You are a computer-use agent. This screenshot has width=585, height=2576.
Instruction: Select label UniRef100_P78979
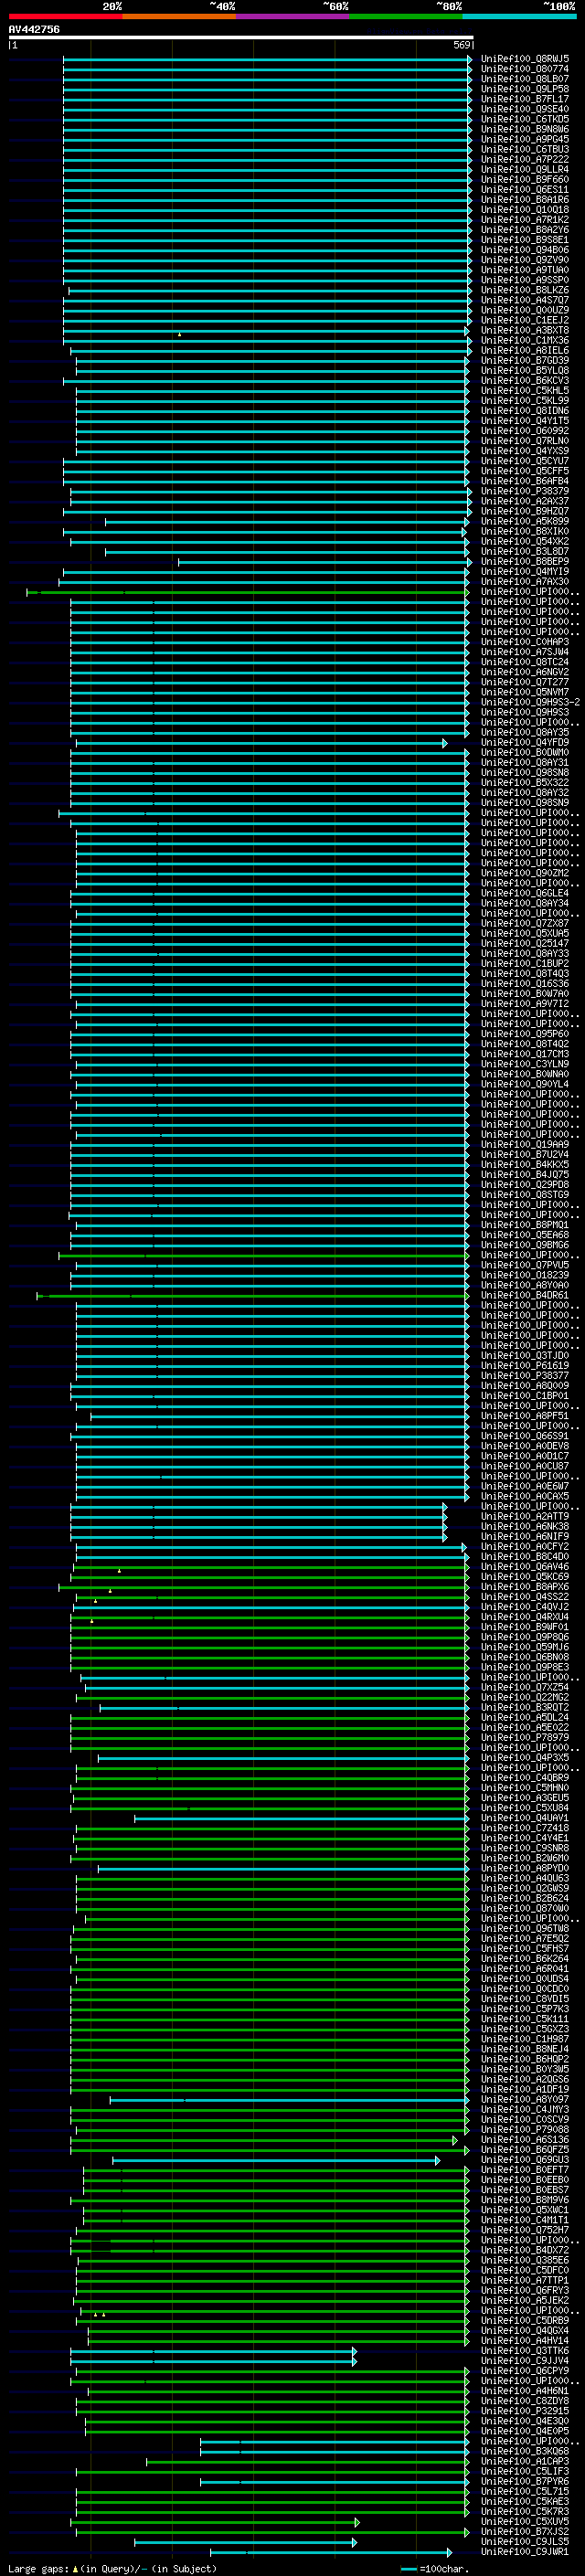point(524,1737)
